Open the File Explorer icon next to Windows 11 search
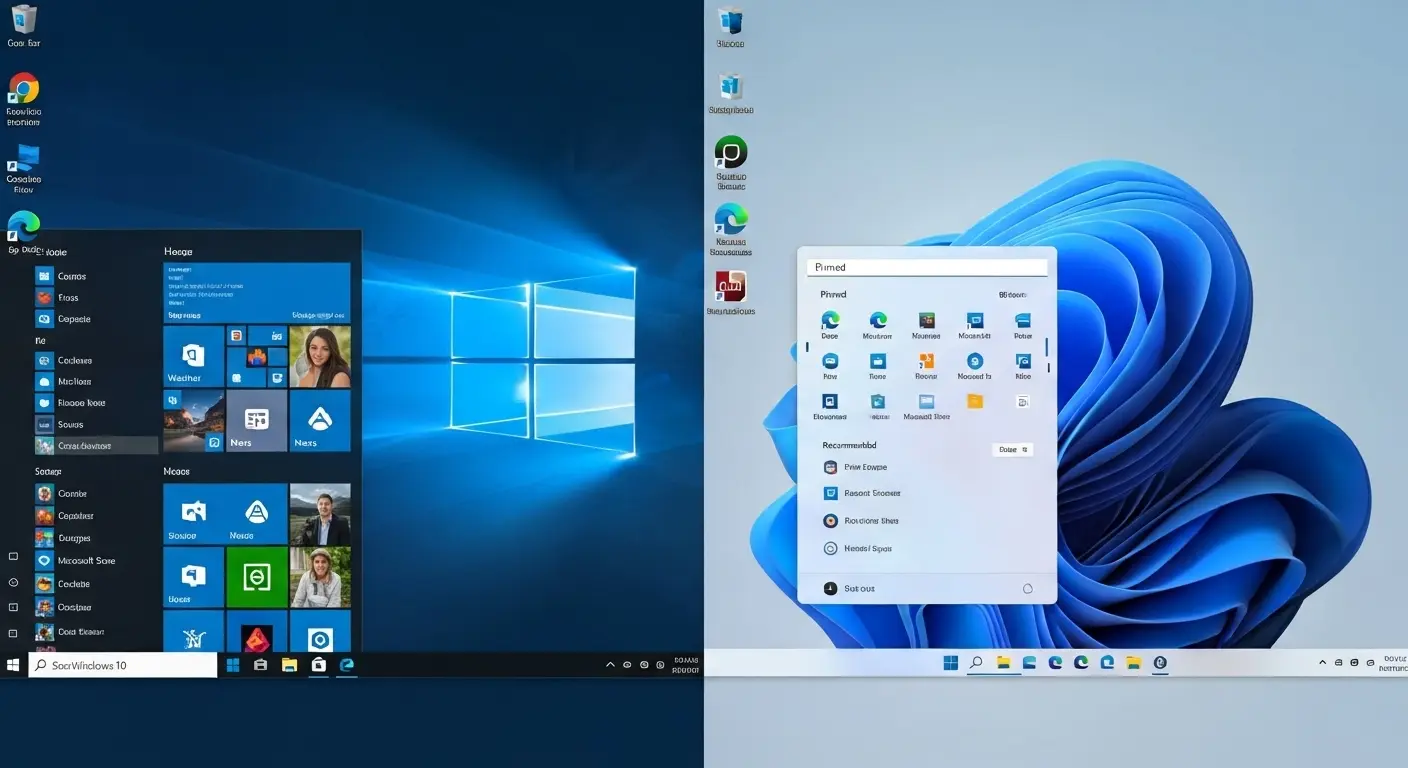 click(1003, 662)
